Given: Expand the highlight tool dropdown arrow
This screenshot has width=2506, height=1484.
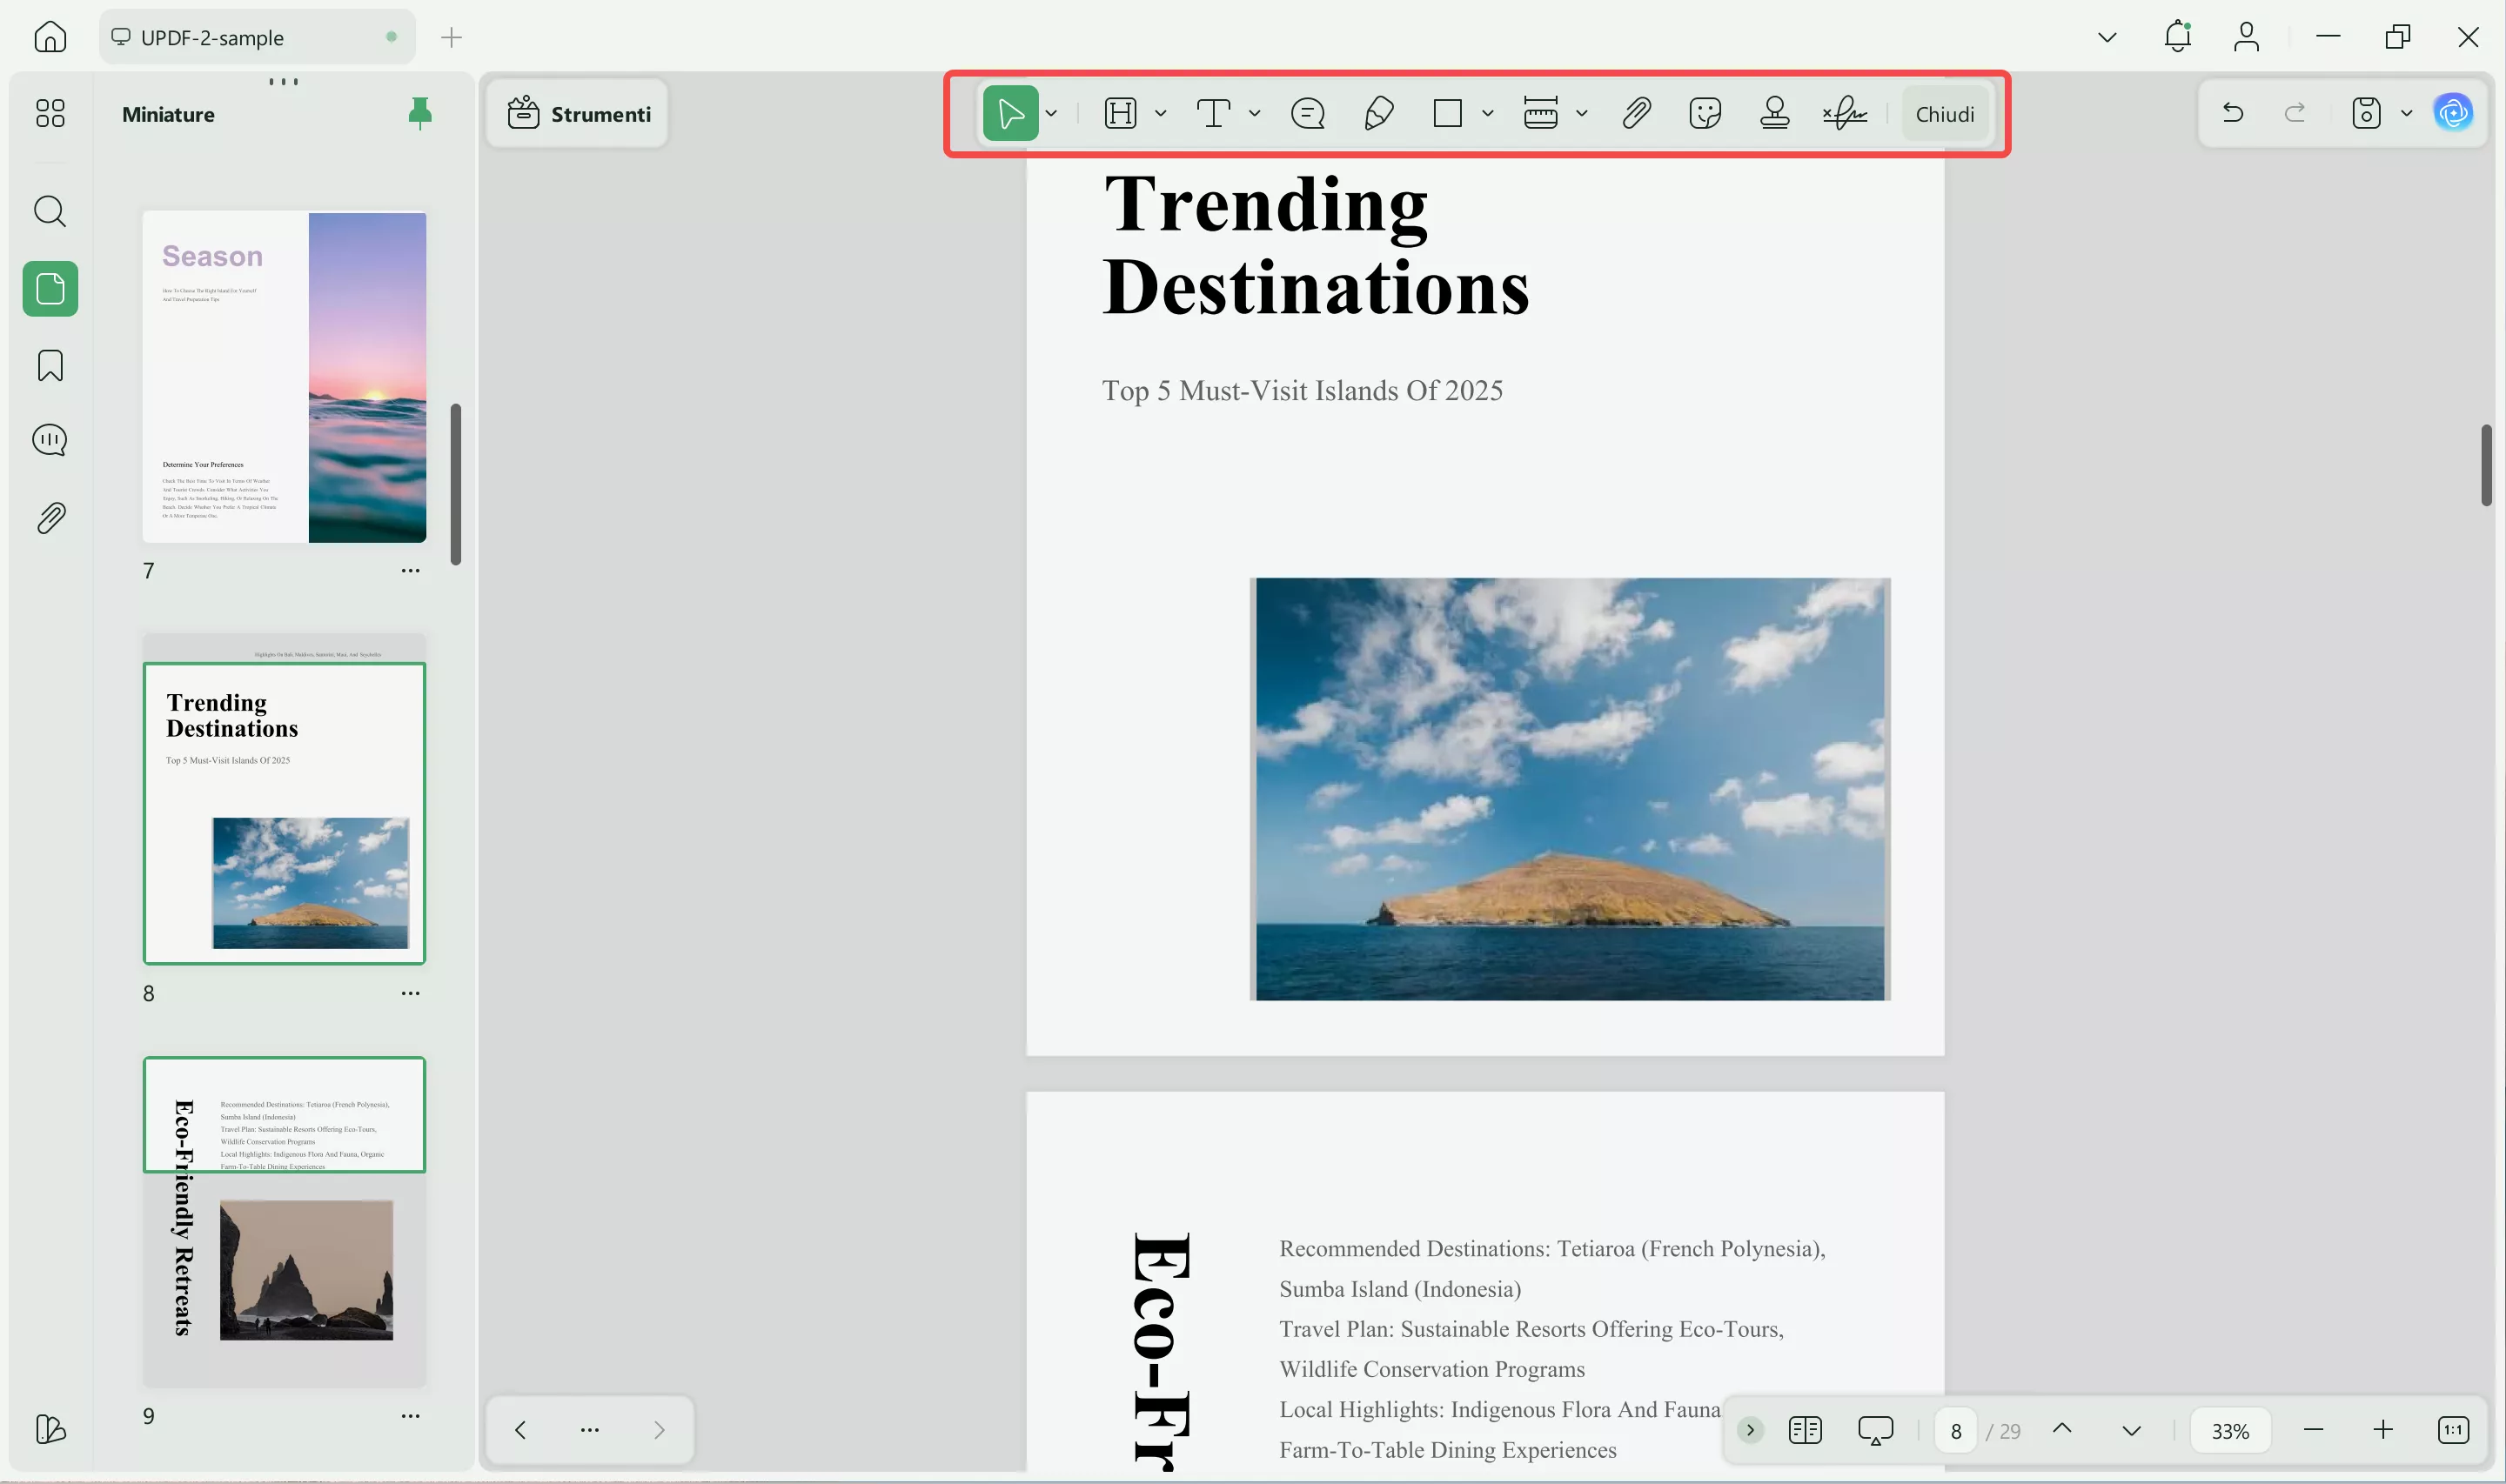Looking at the screenshot, I should click(1161, 113).
